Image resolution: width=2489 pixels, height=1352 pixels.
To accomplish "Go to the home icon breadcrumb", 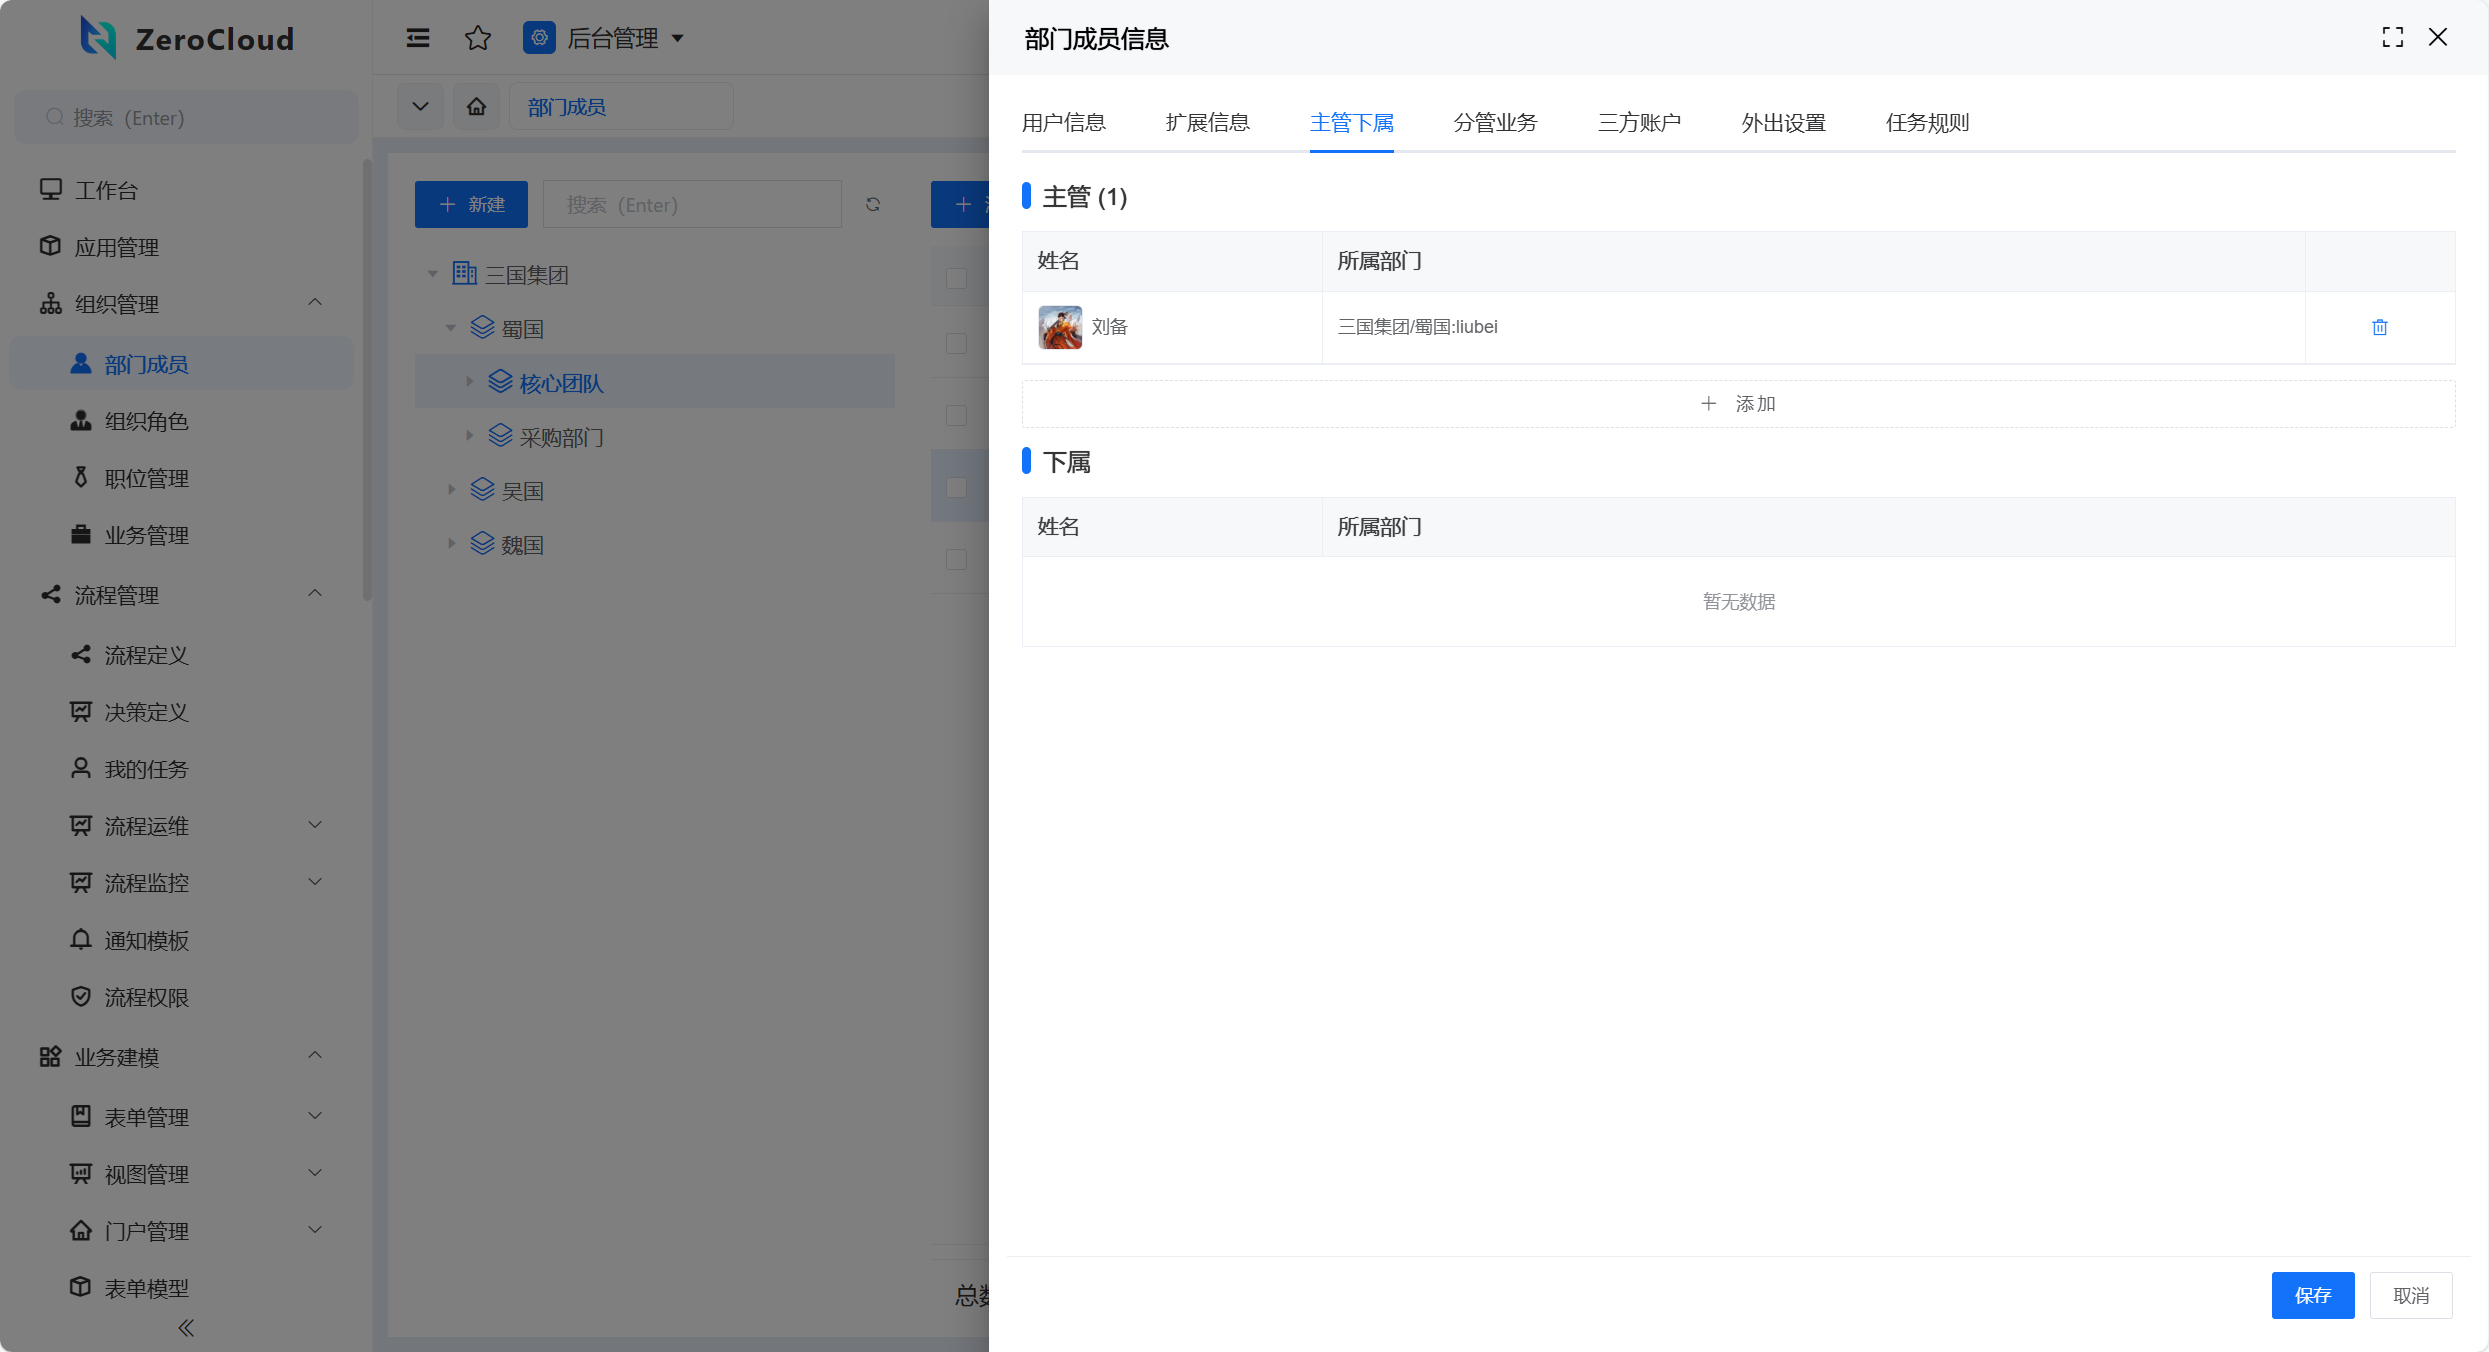I will [477, 106].
